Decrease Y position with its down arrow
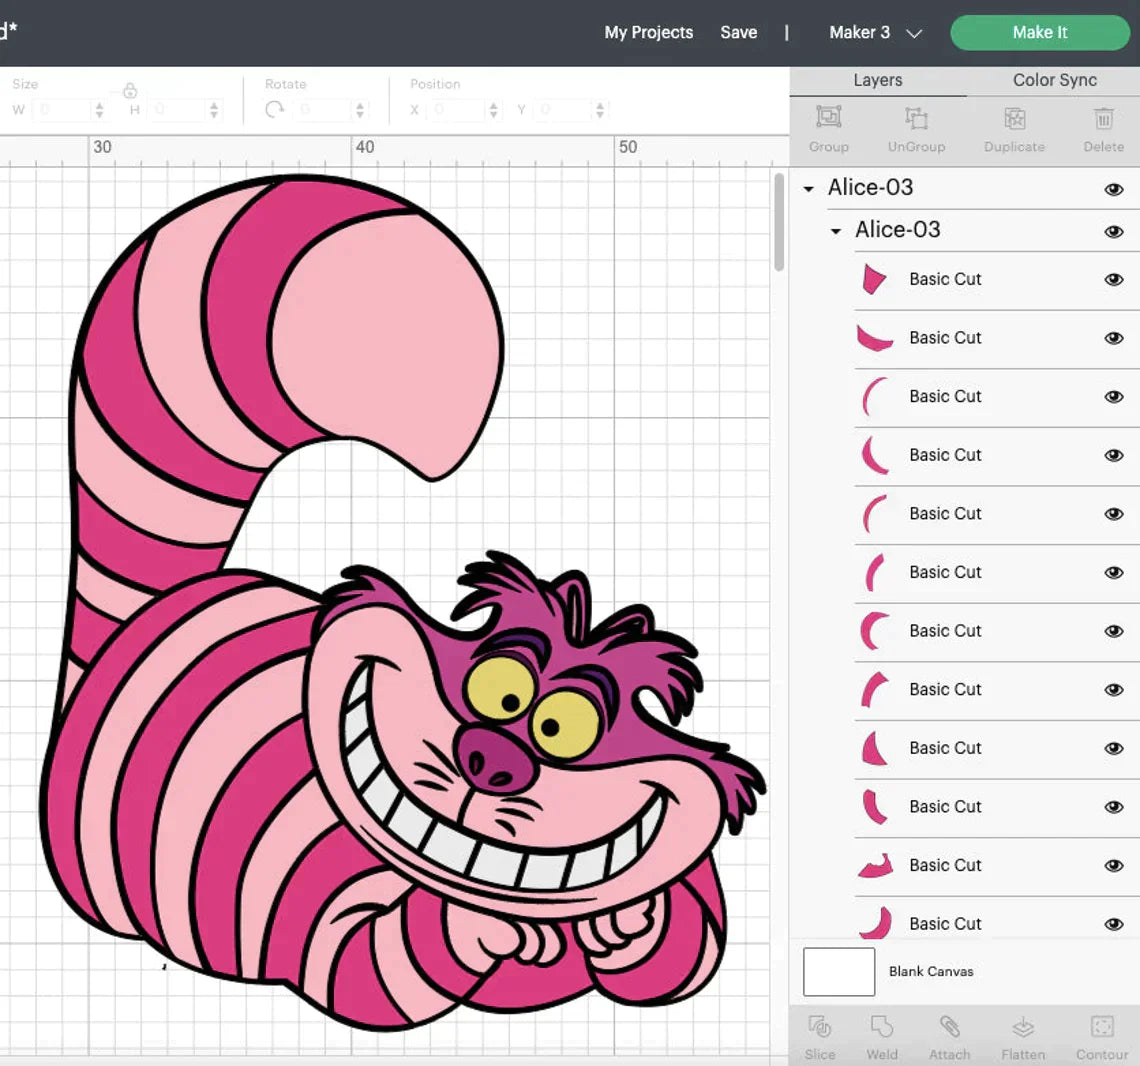The width and height of the screenshot is (1140, 1066). [x=600, y=114]
